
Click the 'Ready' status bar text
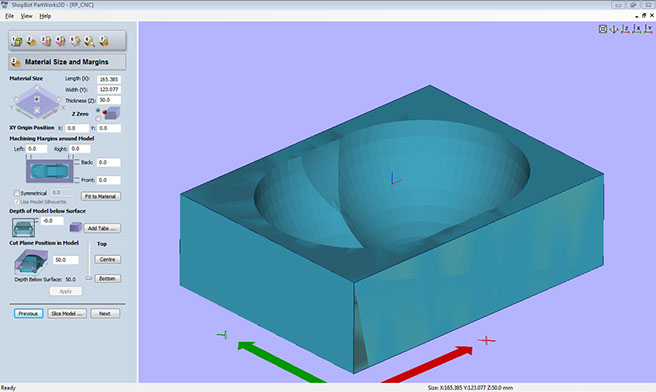click(8, 388)
